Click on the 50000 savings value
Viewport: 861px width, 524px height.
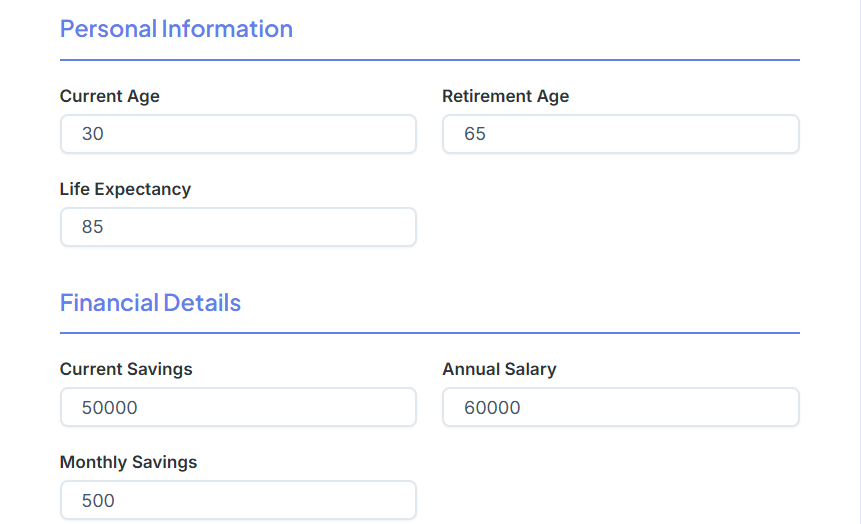[x=110, y=407]
